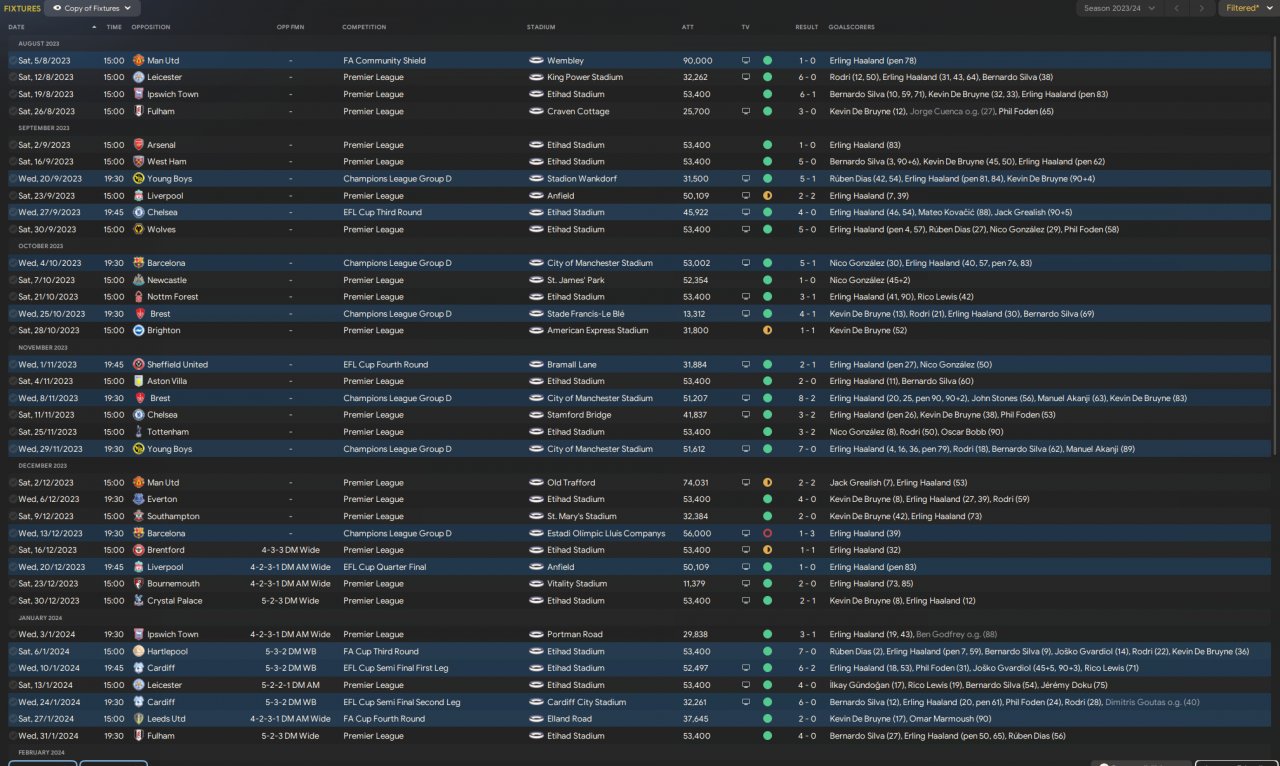1280x766 pixels.
Task: Click the green win indicator for the Arsenal match
Action: tap(767, 145)
